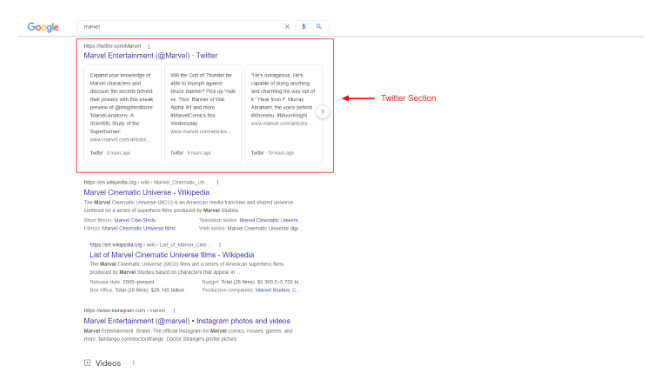Click the "Release date" detail text
This screenshot has width=665, height=389.
[x=122, y=282]
